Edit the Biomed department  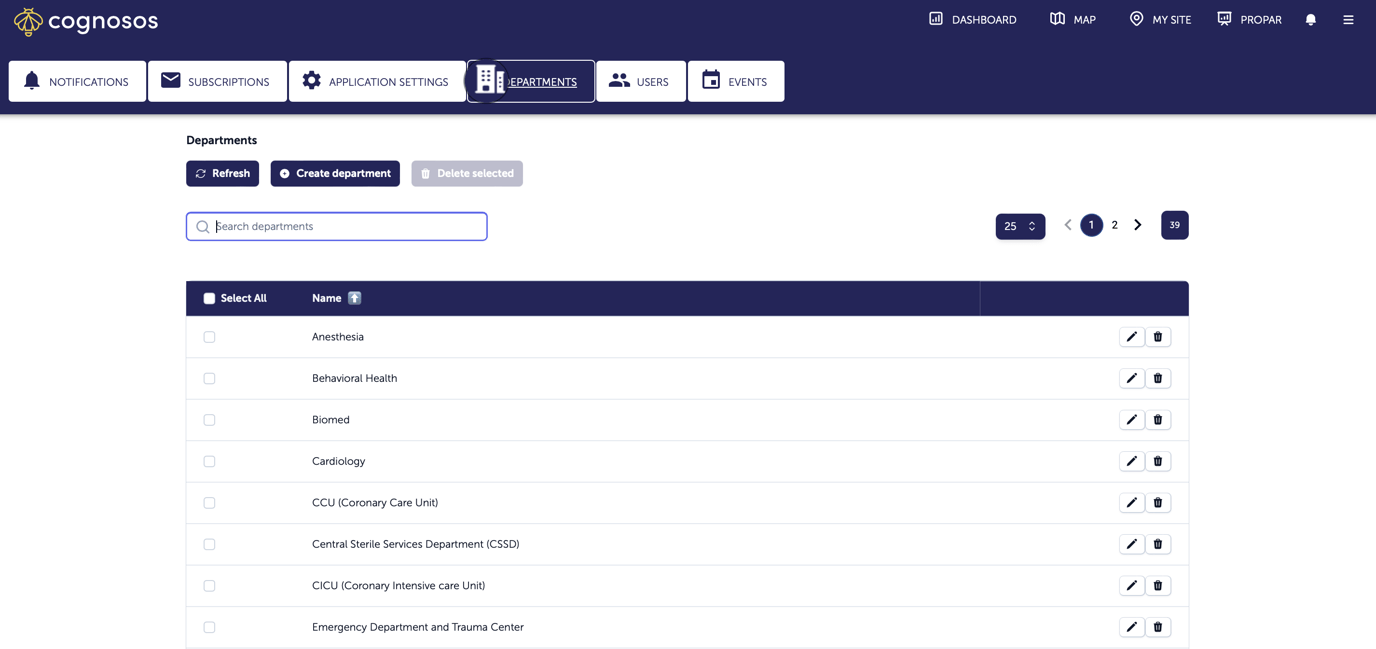pos(1132,420)
